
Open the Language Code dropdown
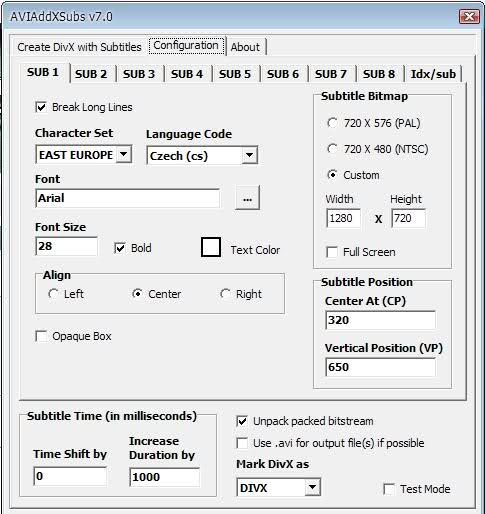[x=249, y=155]
